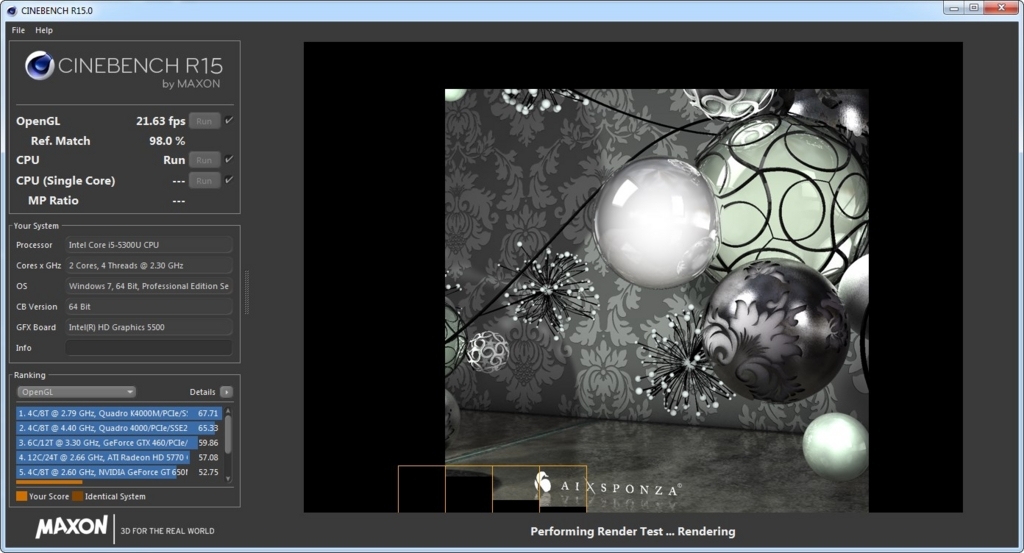Click the MAXON logo at bottom left
1024x553 pixels.
tap(72, 526)
